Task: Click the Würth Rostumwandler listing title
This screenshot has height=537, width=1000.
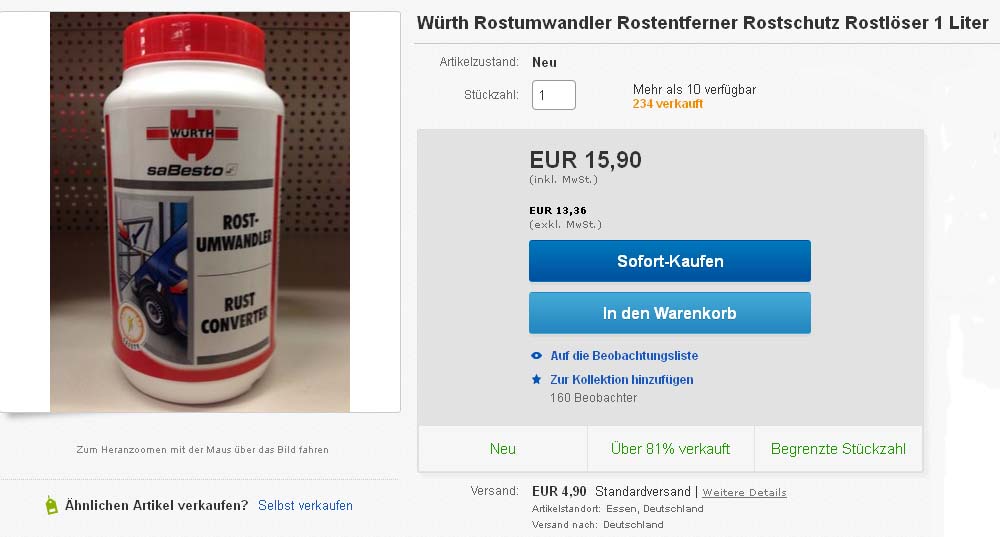Action: pyautogui.click(x=702, y=23)
